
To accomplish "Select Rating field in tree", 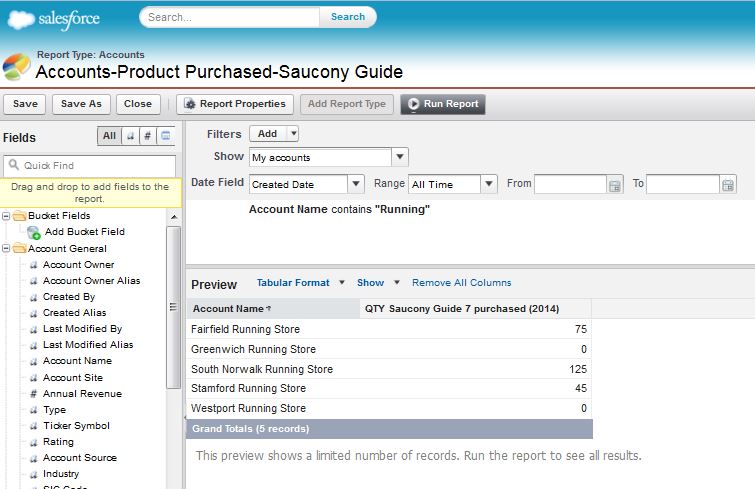I will 58,441.
